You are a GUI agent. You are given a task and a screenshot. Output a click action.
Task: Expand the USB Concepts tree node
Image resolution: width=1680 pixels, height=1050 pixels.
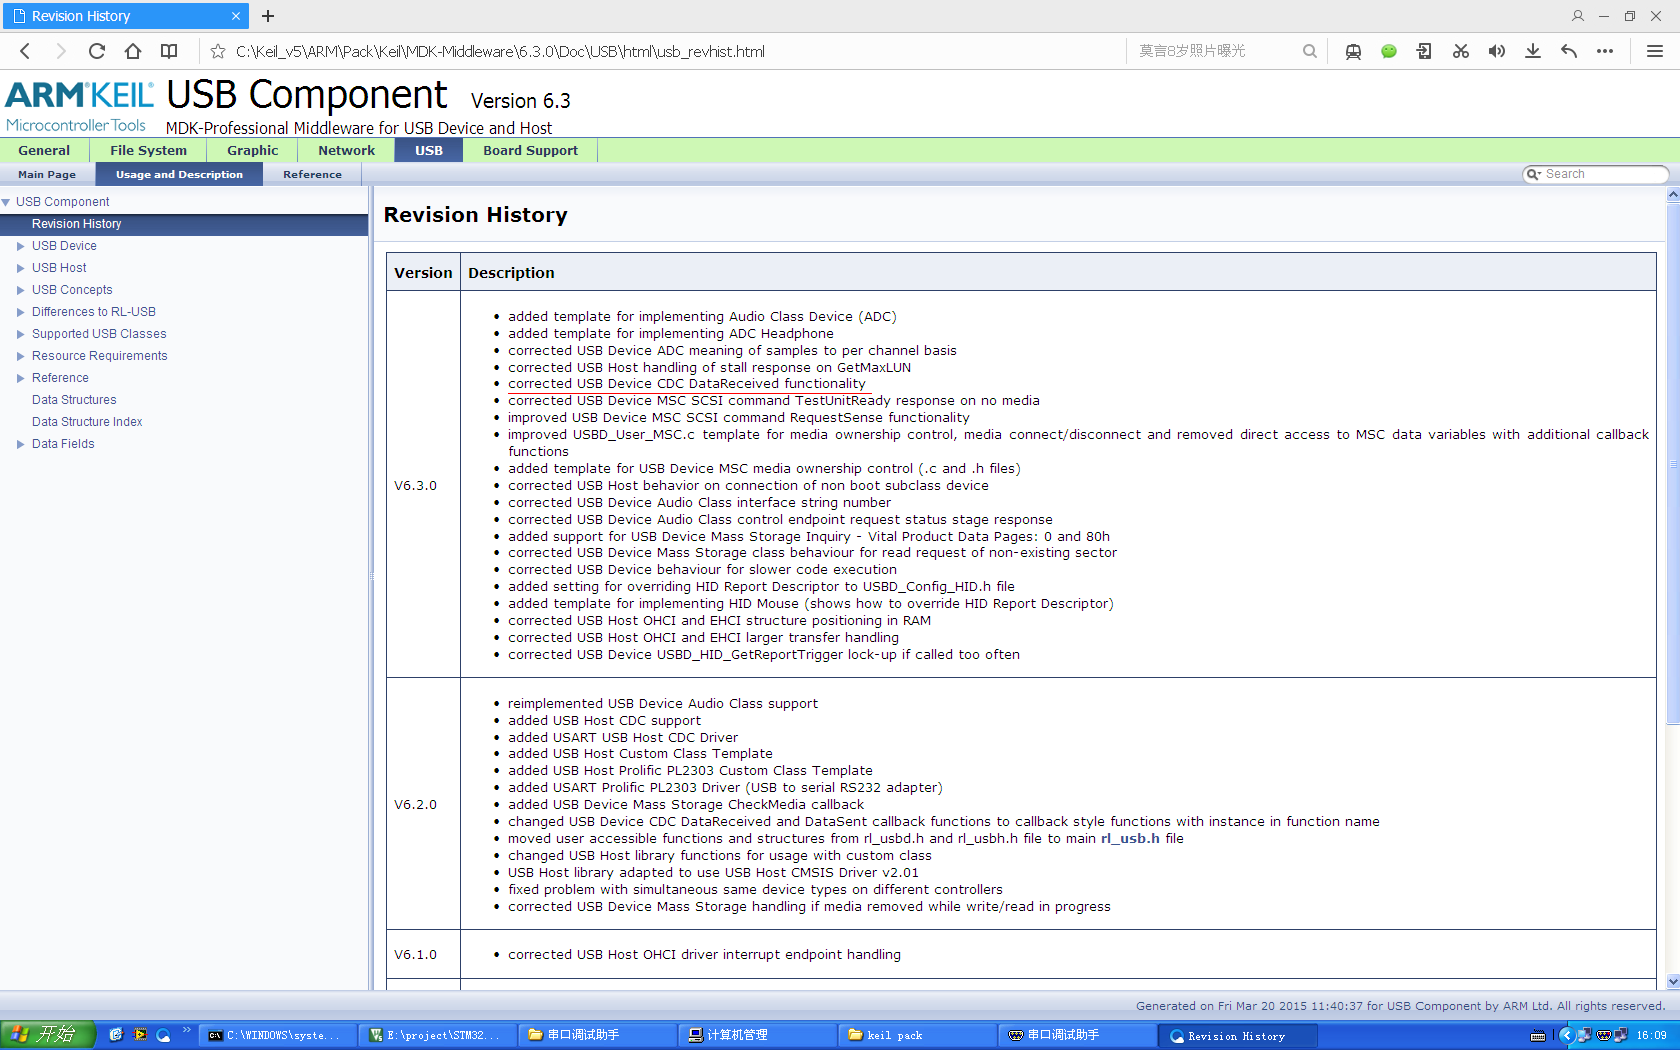[20, 290]
